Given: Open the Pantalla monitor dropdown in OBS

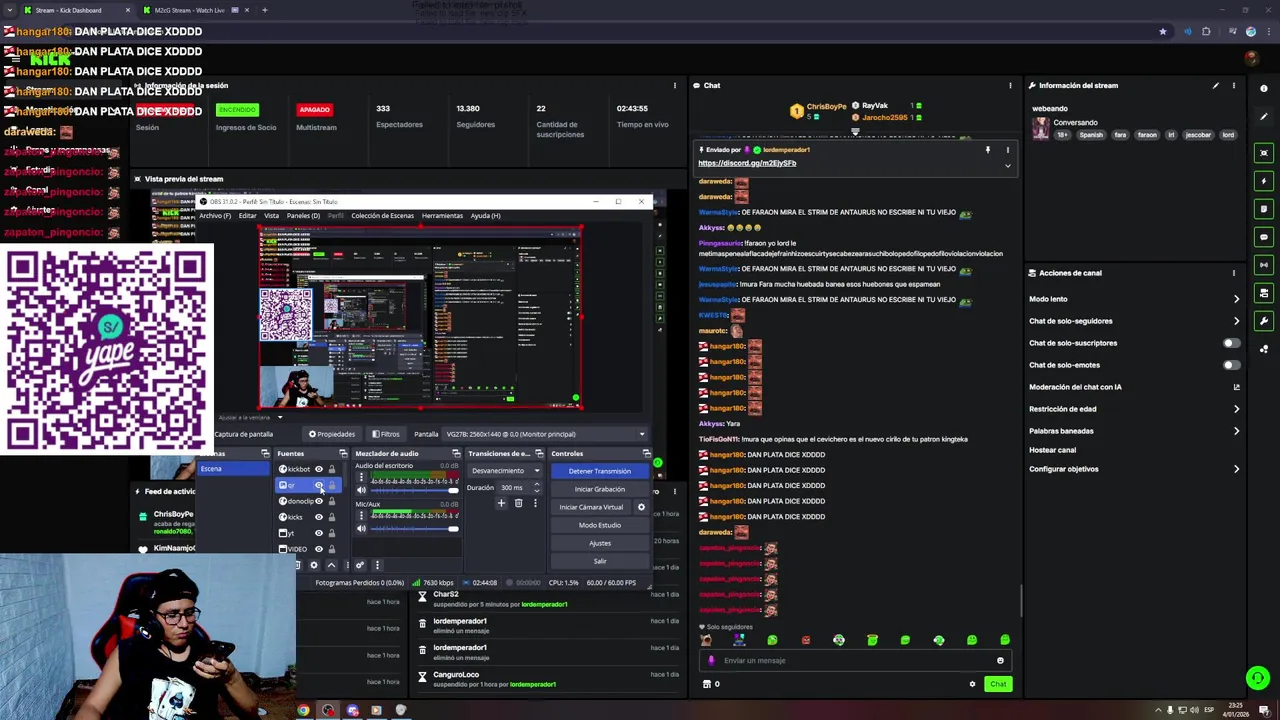Looking at the screenshot, I should pyautogui.click(x=545, y=434).
